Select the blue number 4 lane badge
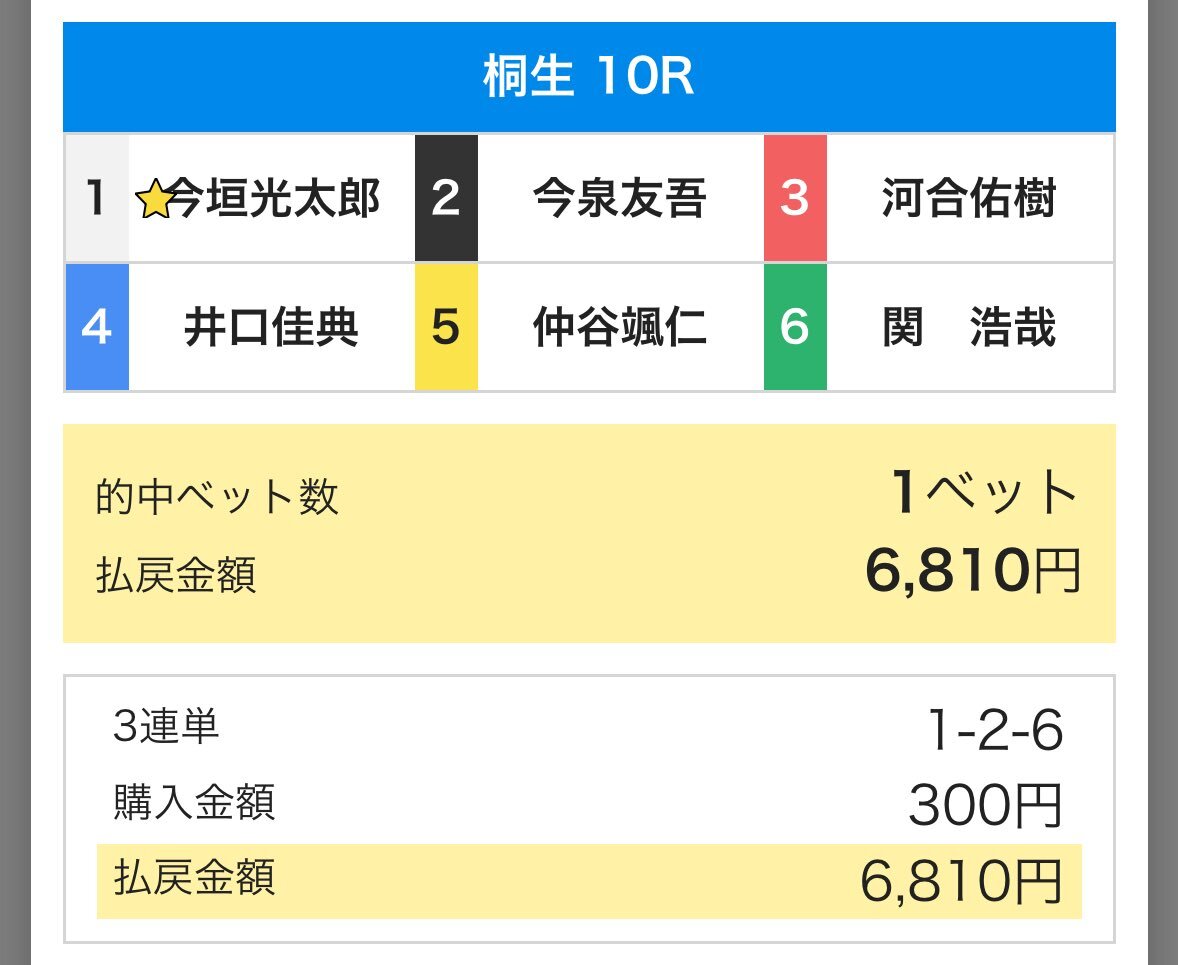 pyautogui.click(x=97, y=327)
